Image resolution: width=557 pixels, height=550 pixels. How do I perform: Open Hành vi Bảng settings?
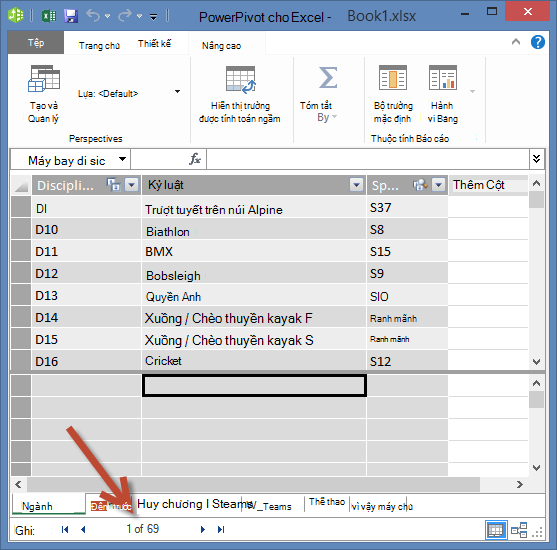point(443,94)
